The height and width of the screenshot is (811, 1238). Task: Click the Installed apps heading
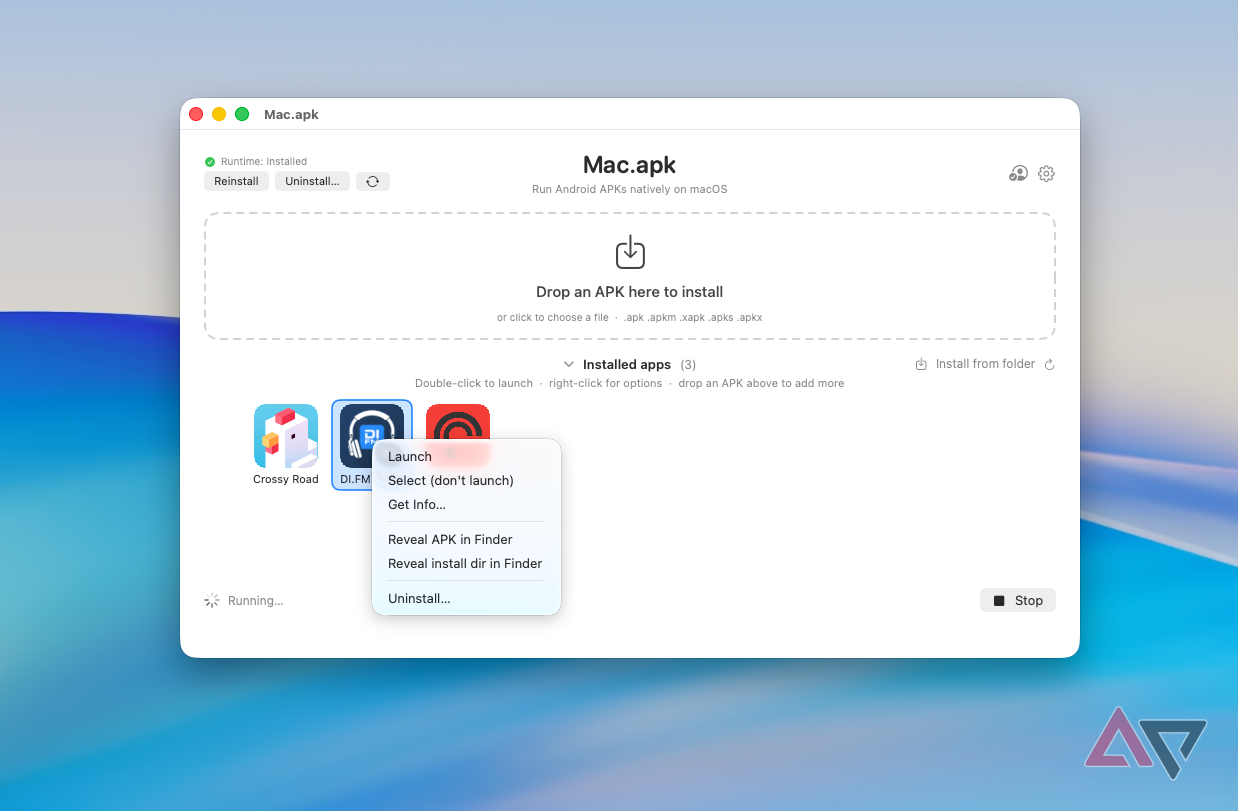(627, 365)
